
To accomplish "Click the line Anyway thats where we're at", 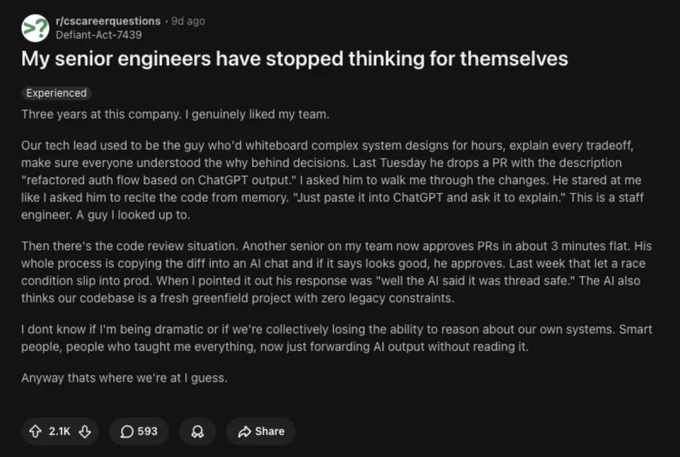I will tap(124, 378).
